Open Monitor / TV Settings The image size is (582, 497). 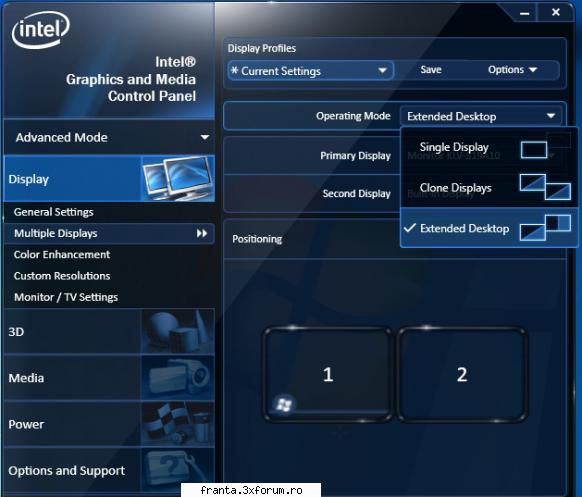click(66, 297)
